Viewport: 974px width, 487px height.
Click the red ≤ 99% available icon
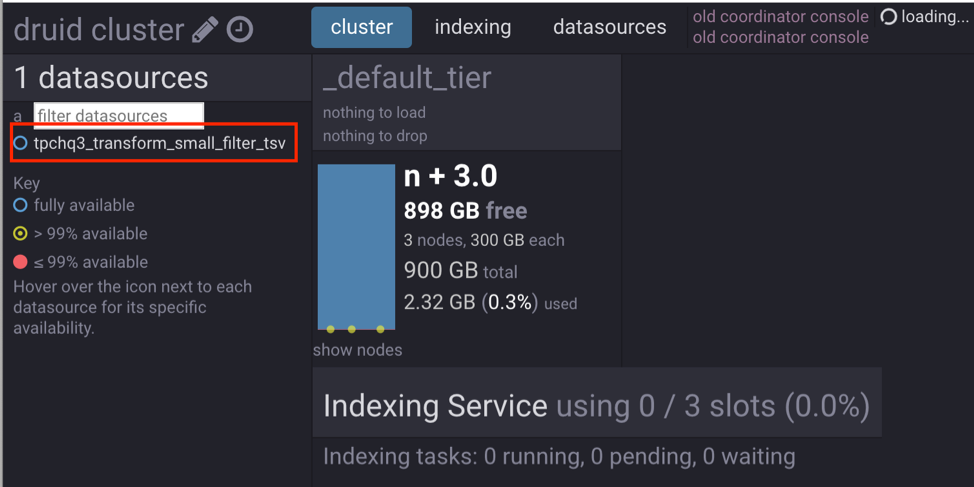coord(20,262)
